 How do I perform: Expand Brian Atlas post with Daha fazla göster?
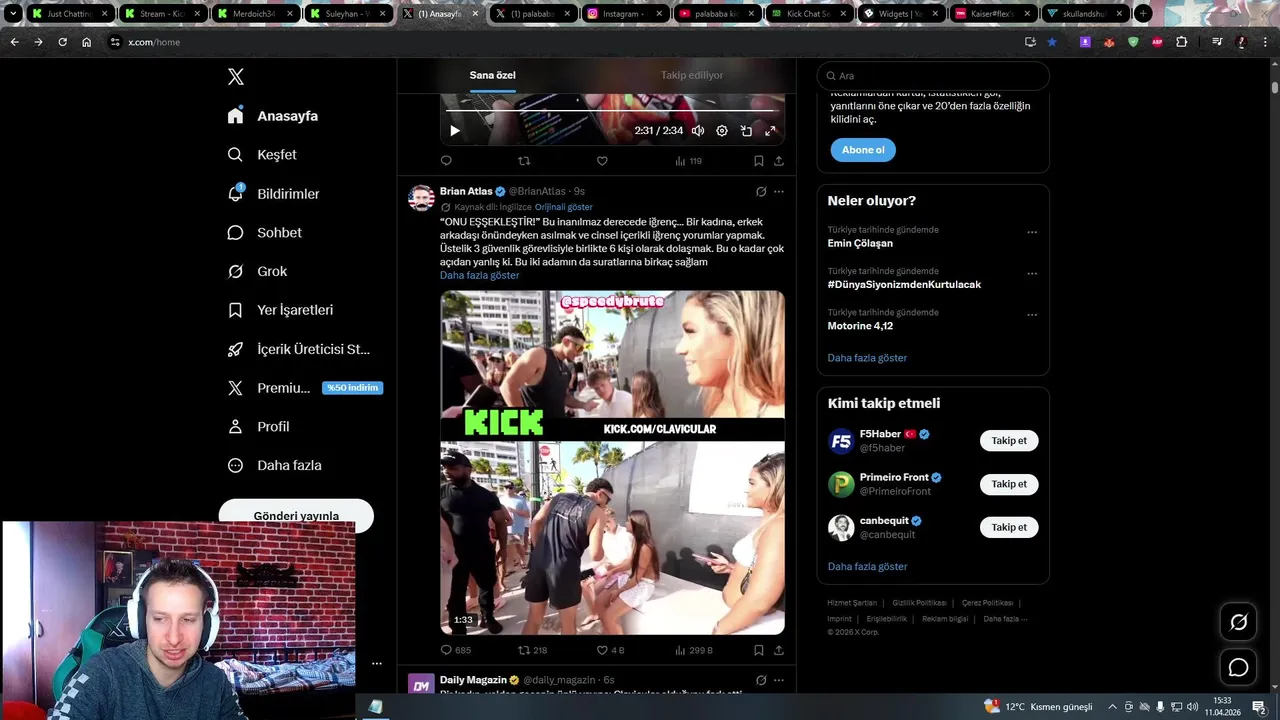point(479,275)
